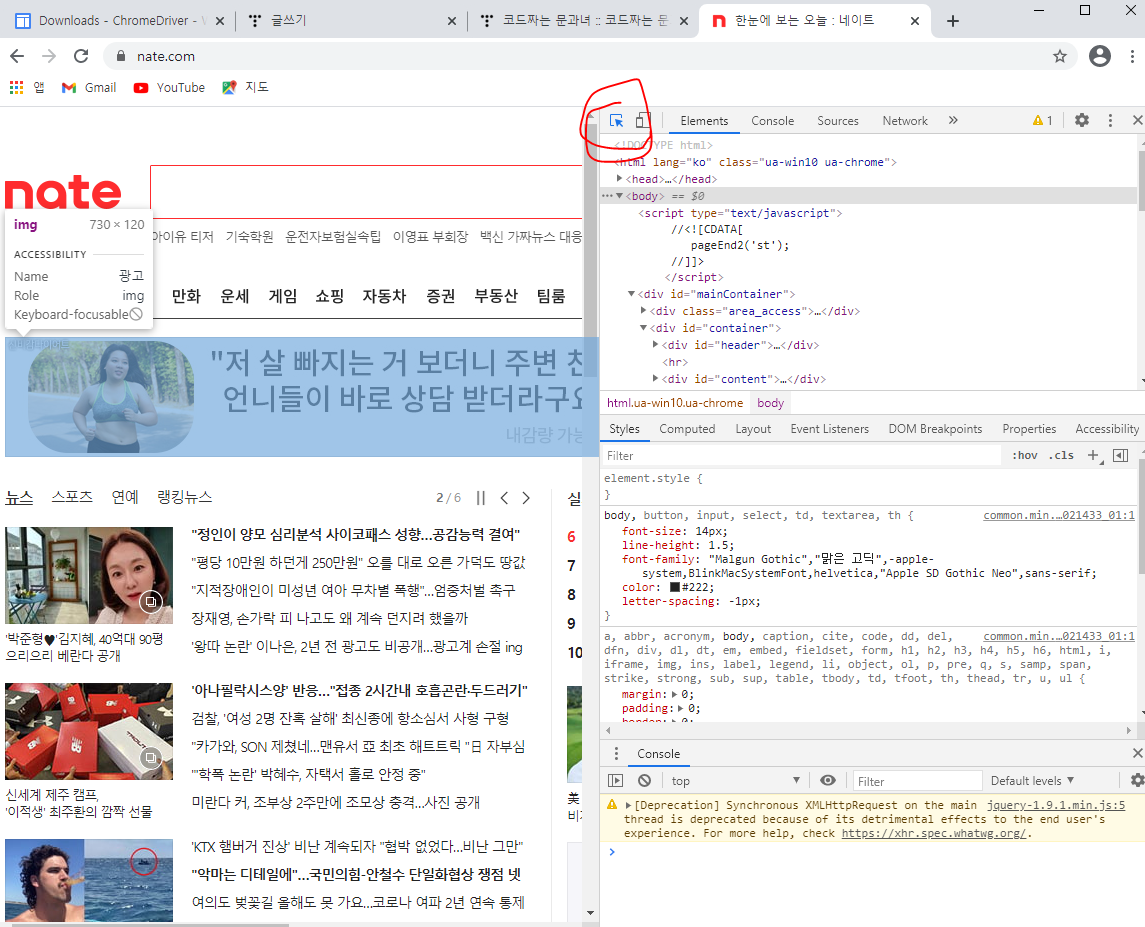Open the jquery-1.9.1.min.js:5 link
This screenshot has height=927, width=1145.
click(1055, 805)
